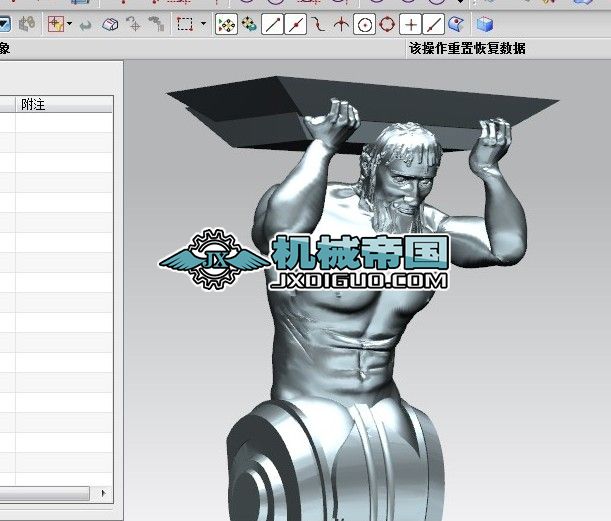
Task: Toggle the Intersection snap option
Action: click(x=341, y=25)
